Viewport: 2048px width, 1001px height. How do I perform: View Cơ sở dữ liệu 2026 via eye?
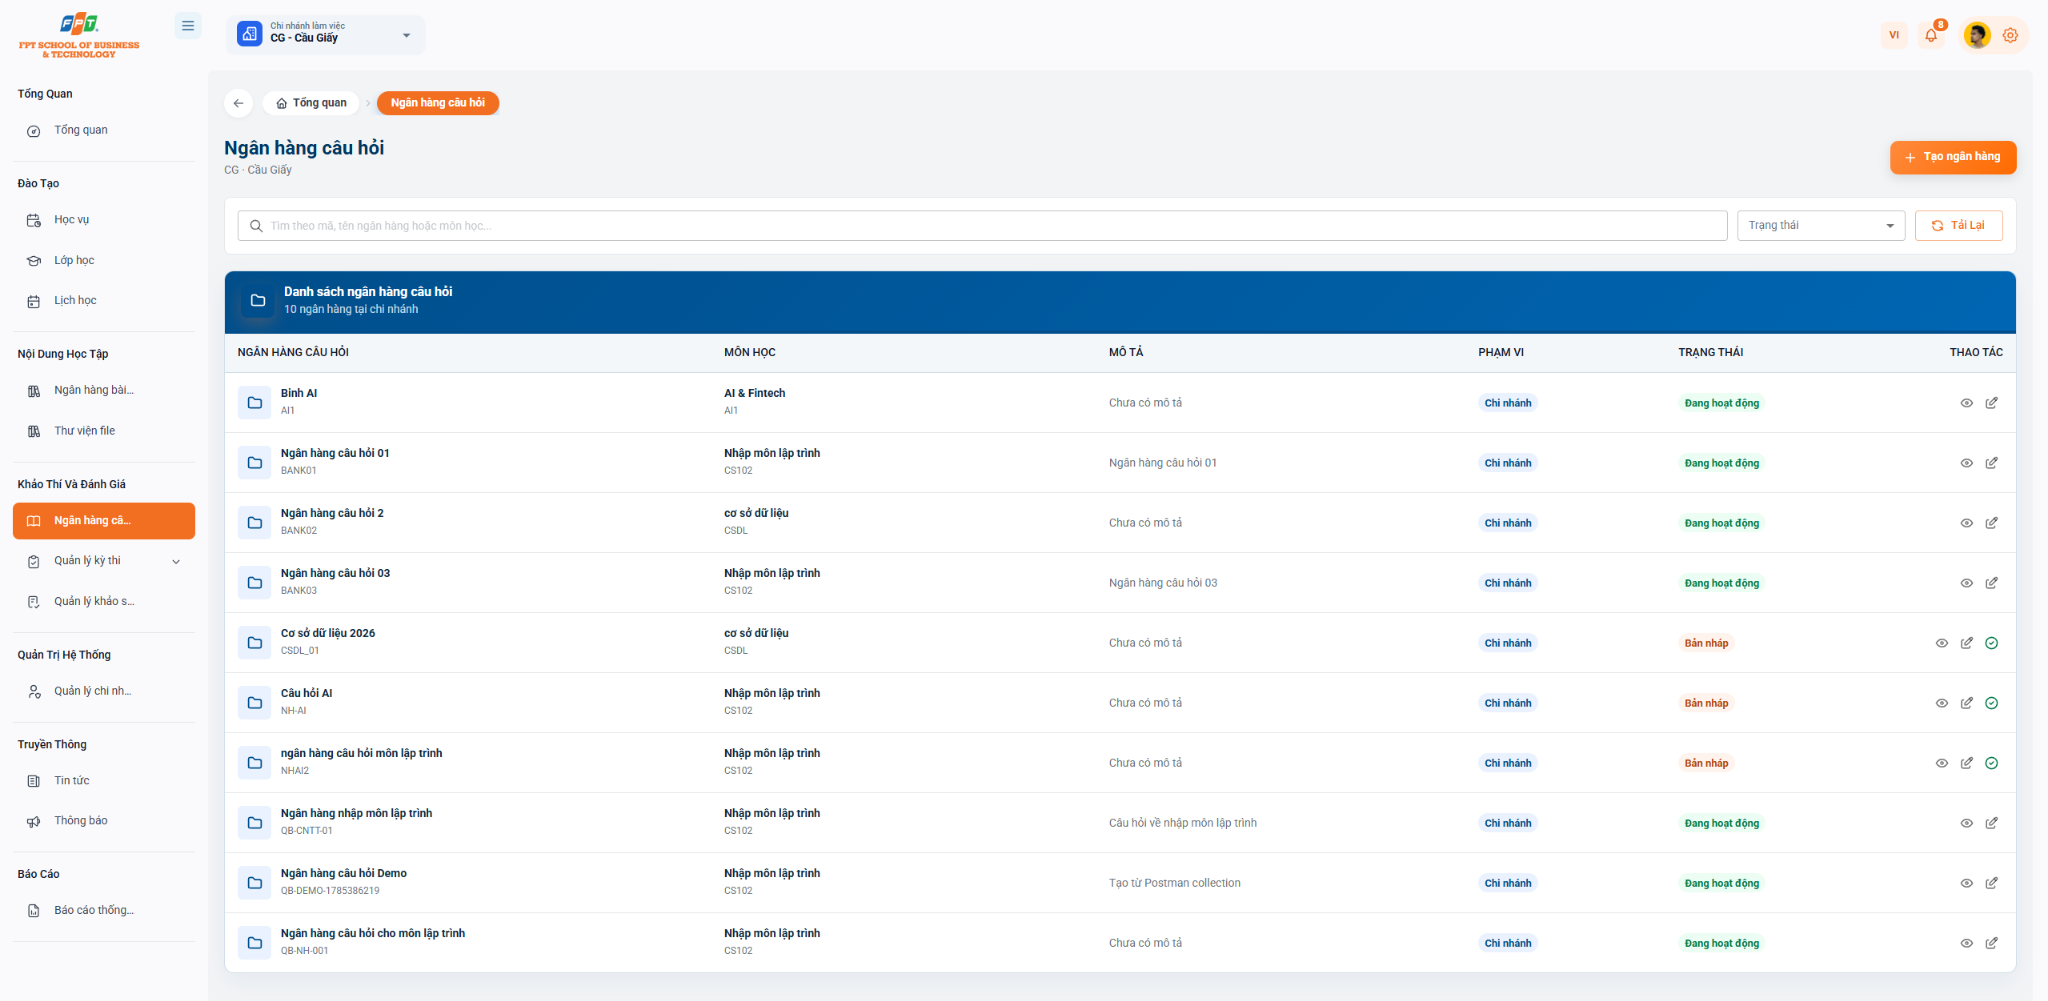pos(1941,643)
